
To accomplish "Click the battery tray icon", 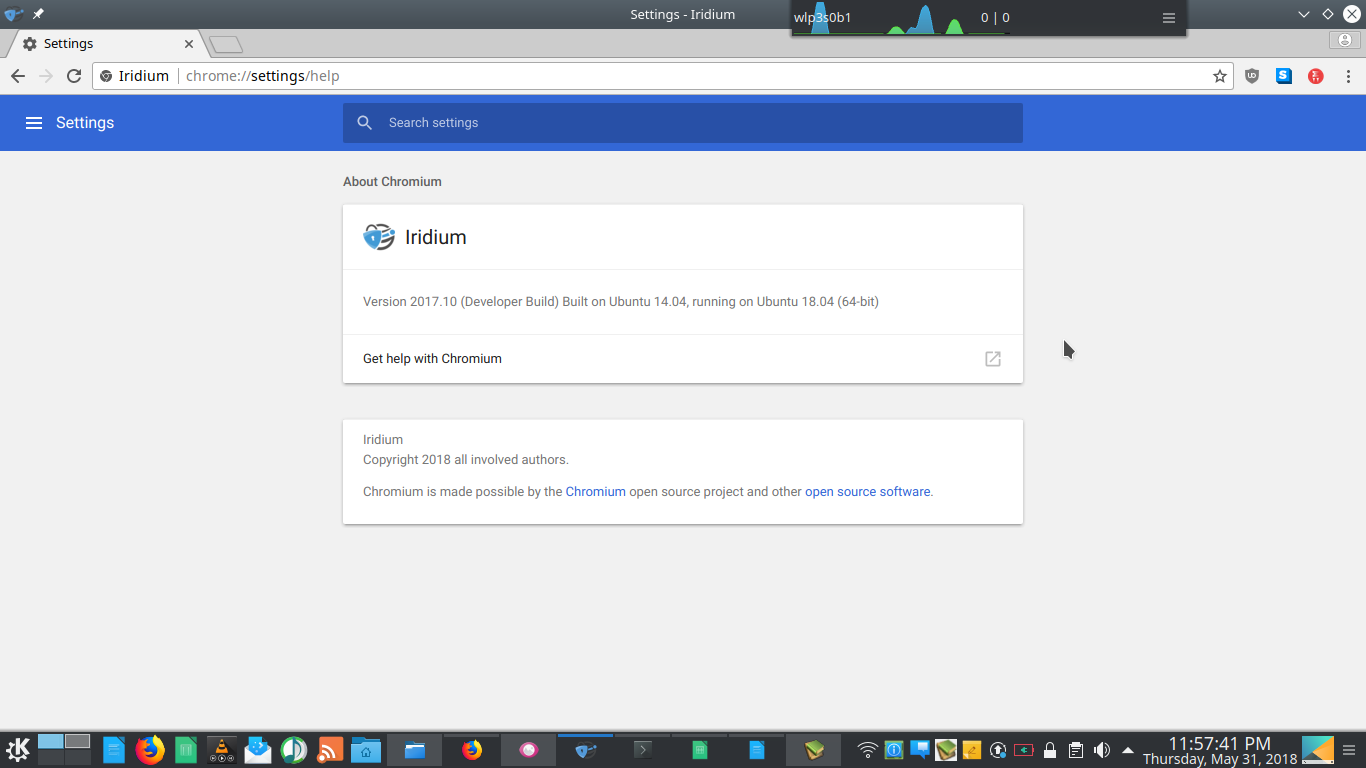I will 1024,750.
